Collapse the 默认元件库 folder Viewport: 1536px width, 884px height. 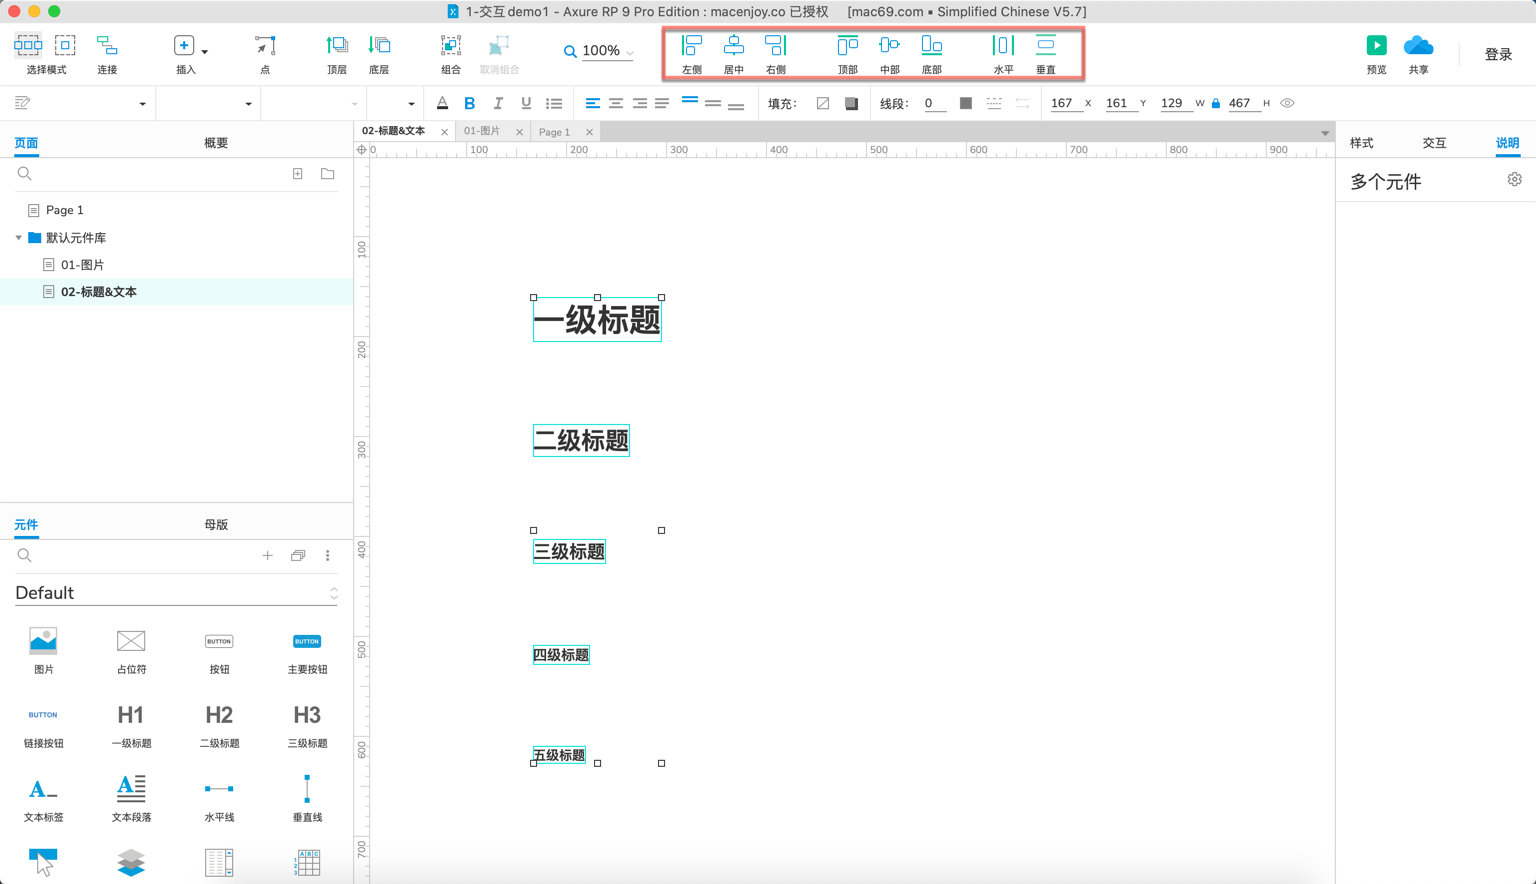click(x=18, y=238)
